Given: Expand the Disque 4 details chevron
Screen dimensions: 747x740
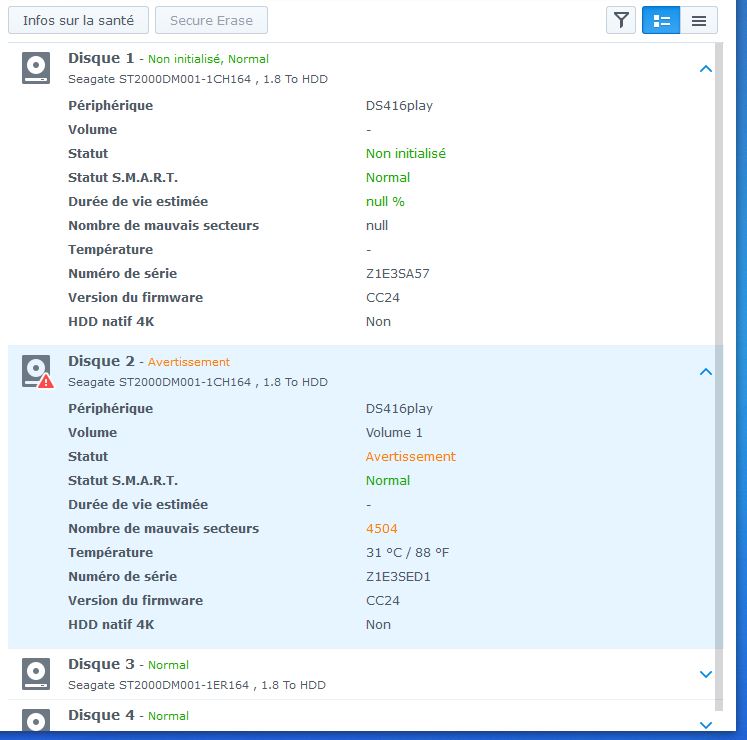Looking at the screenshot, I should click(x=706, y=725).
